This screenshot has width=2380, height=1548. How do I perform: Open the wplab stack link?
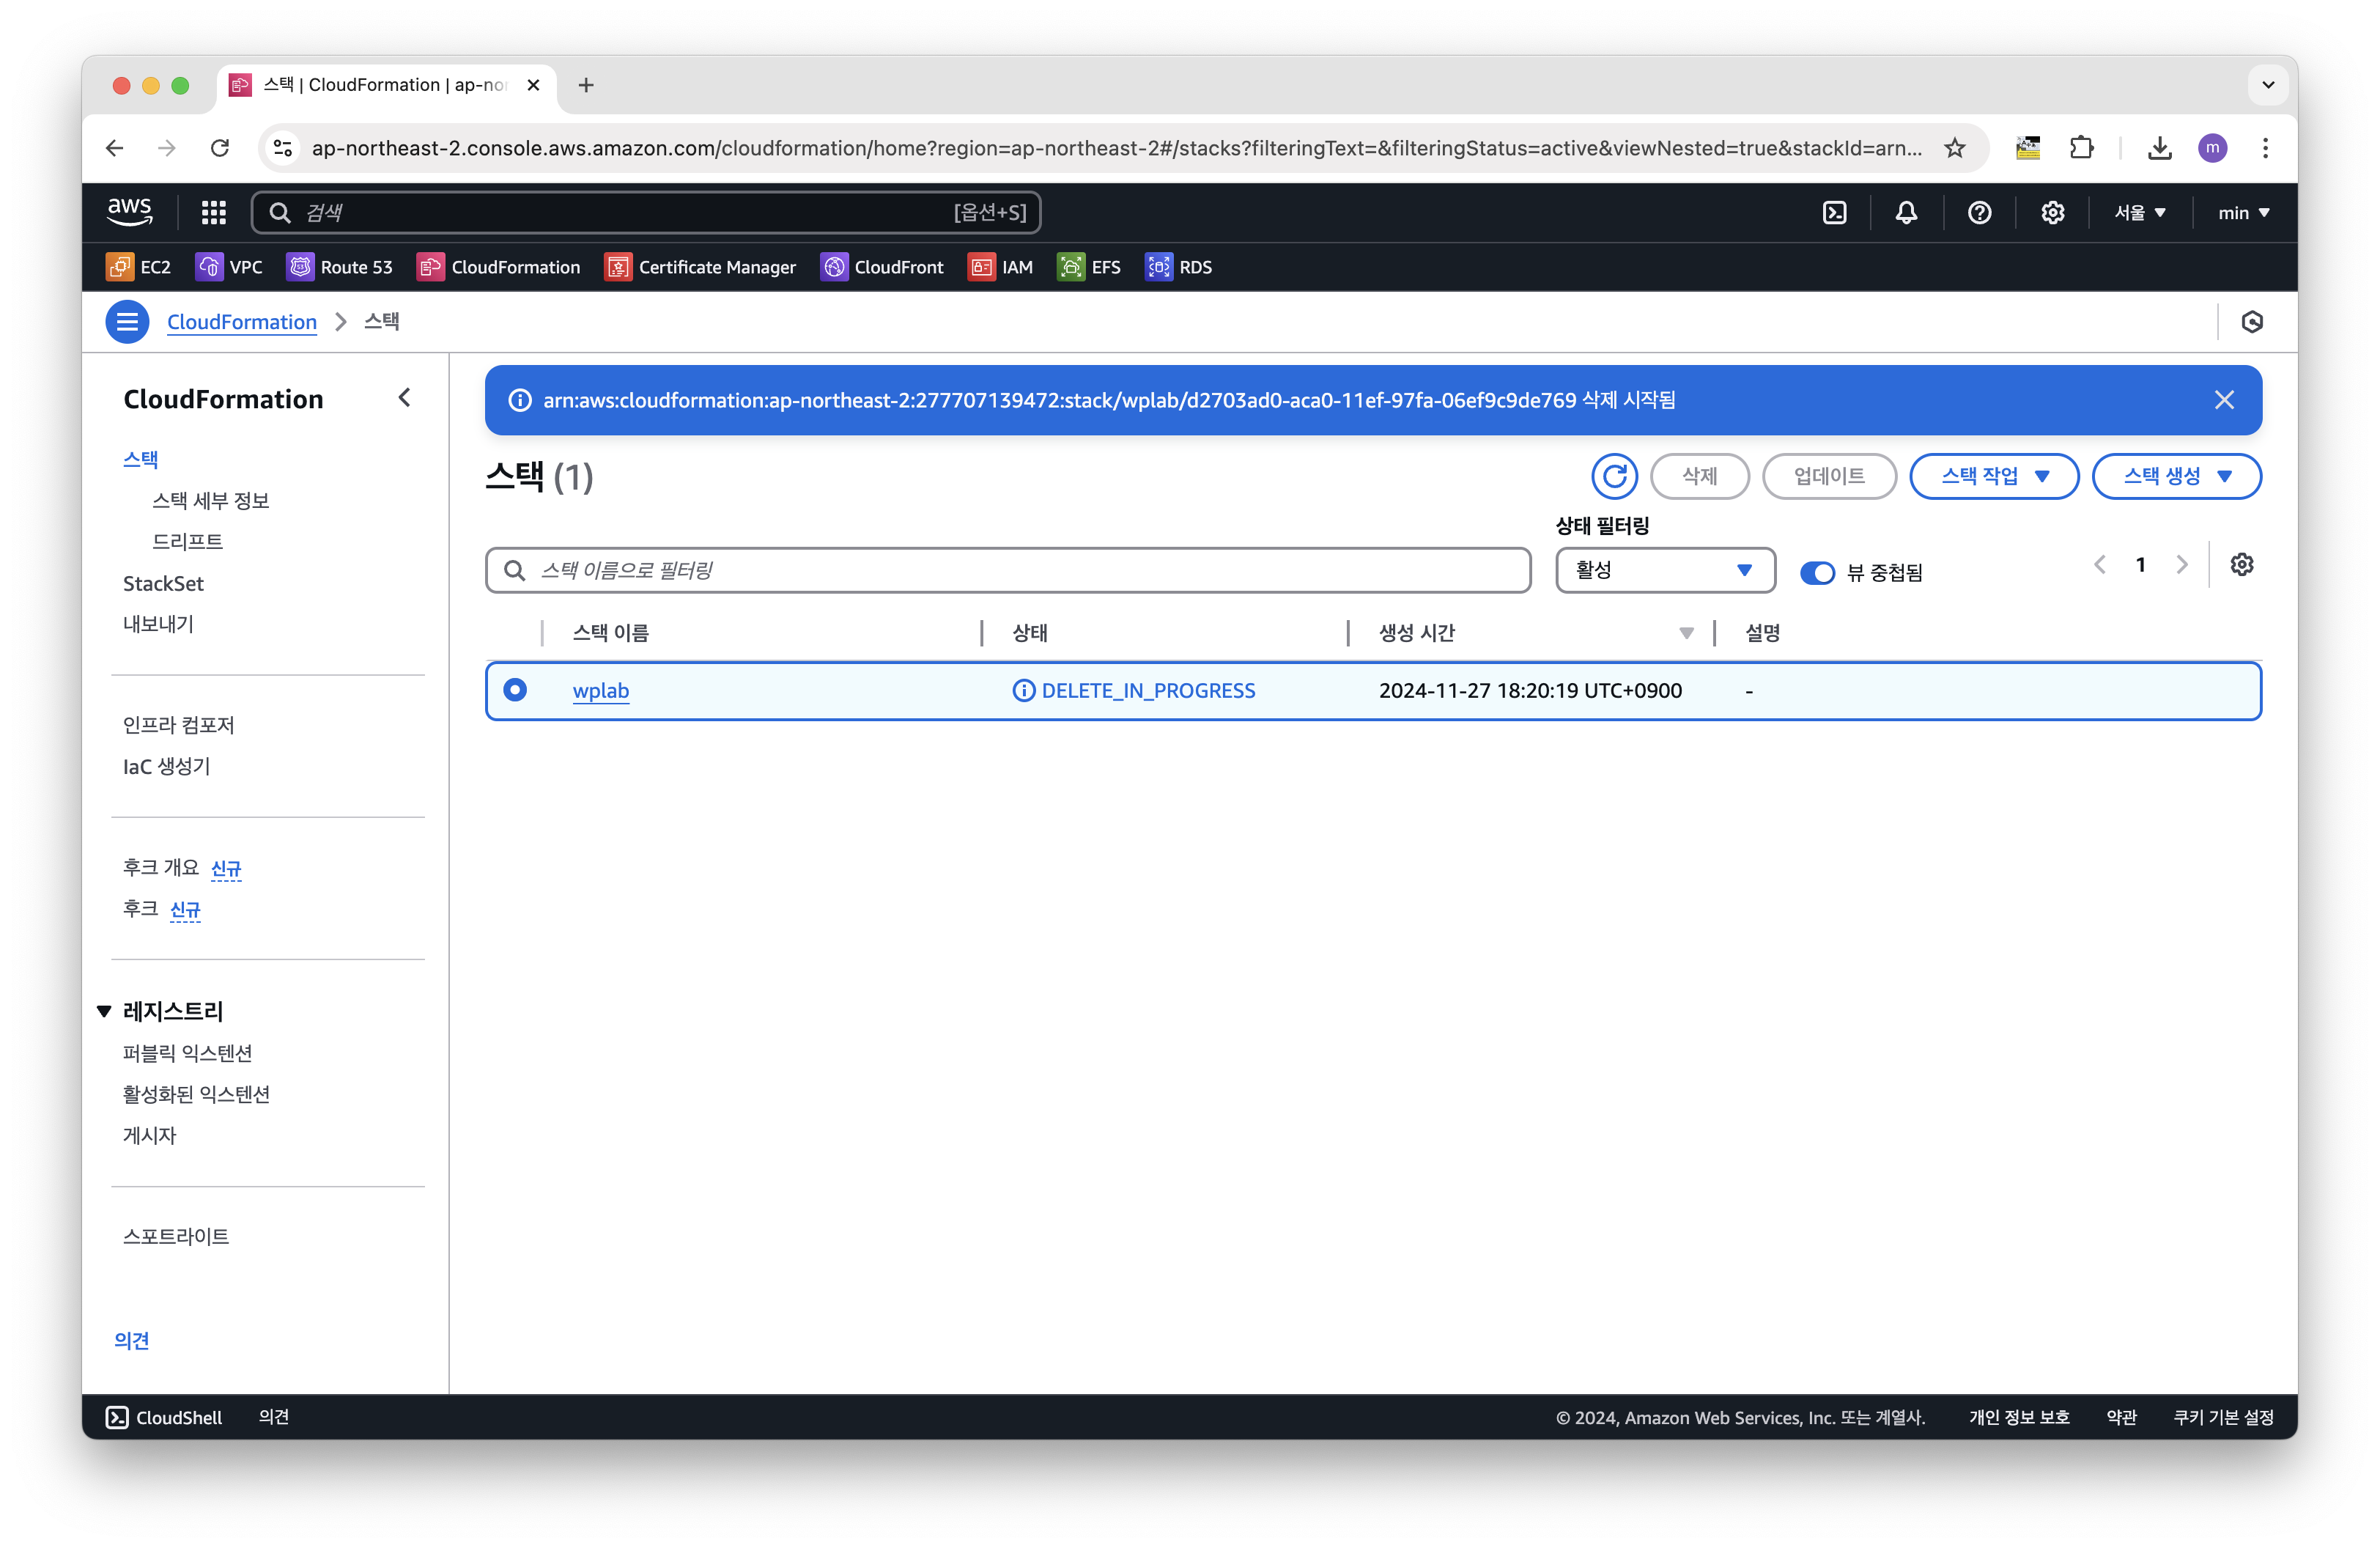pos(600,691)
